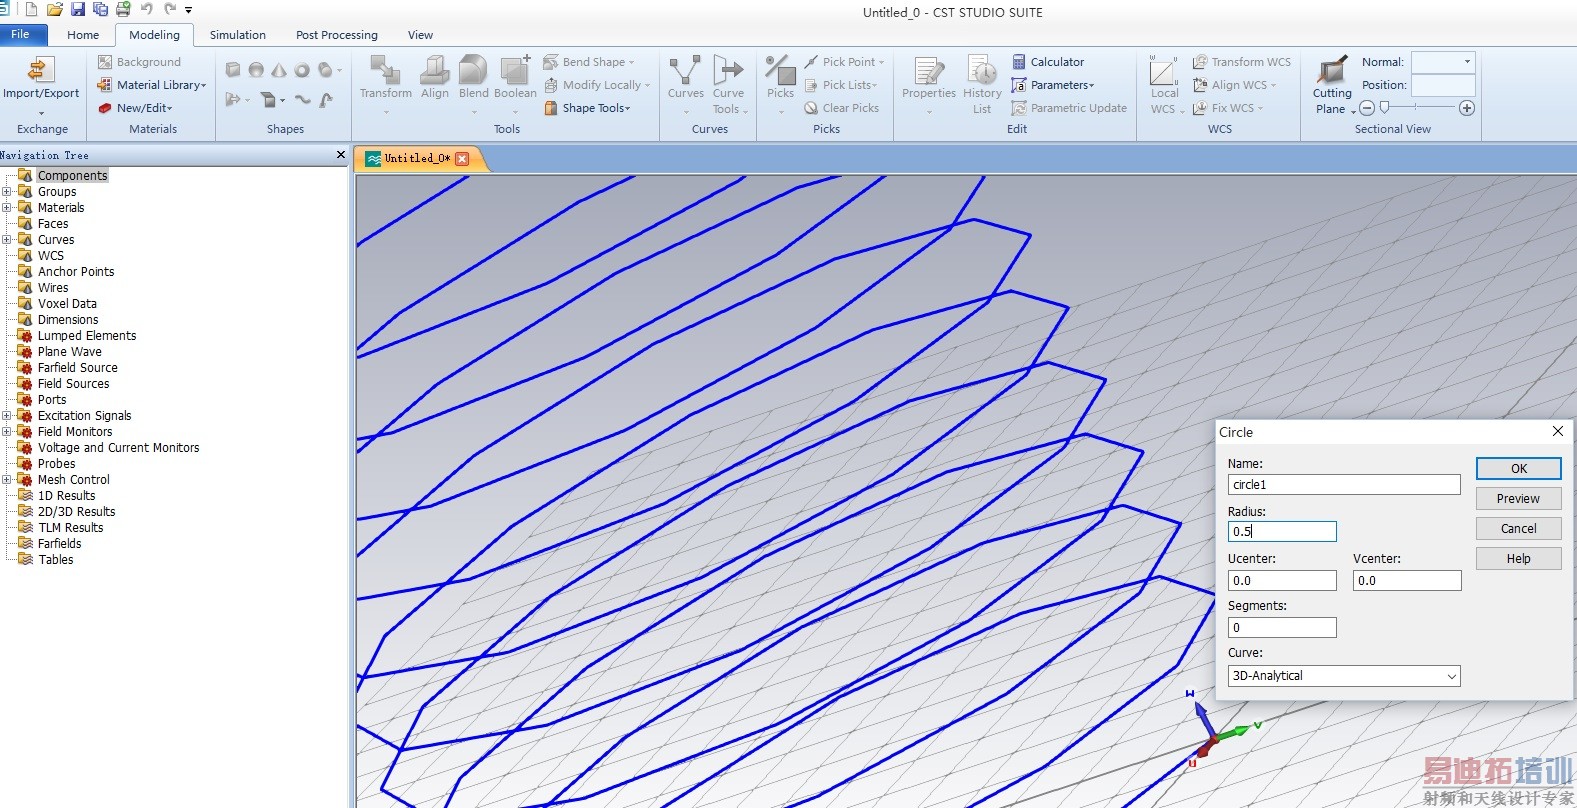Open Help in Circle dialog

click(x=1518, y=559)
